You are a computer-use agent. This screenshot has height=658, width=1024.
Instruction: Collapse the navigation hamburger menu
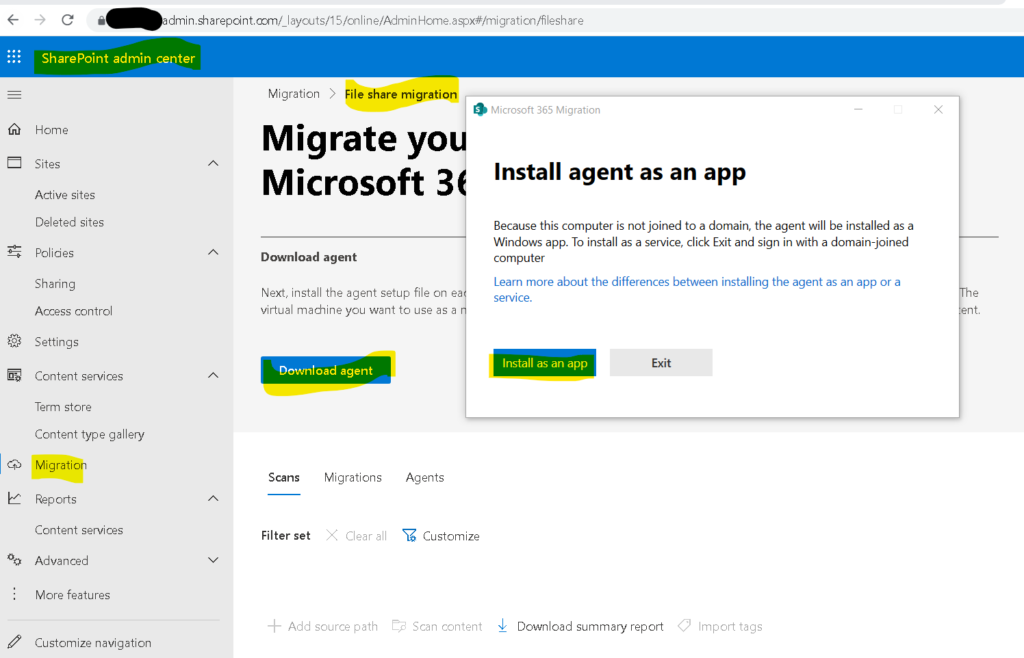14,95
